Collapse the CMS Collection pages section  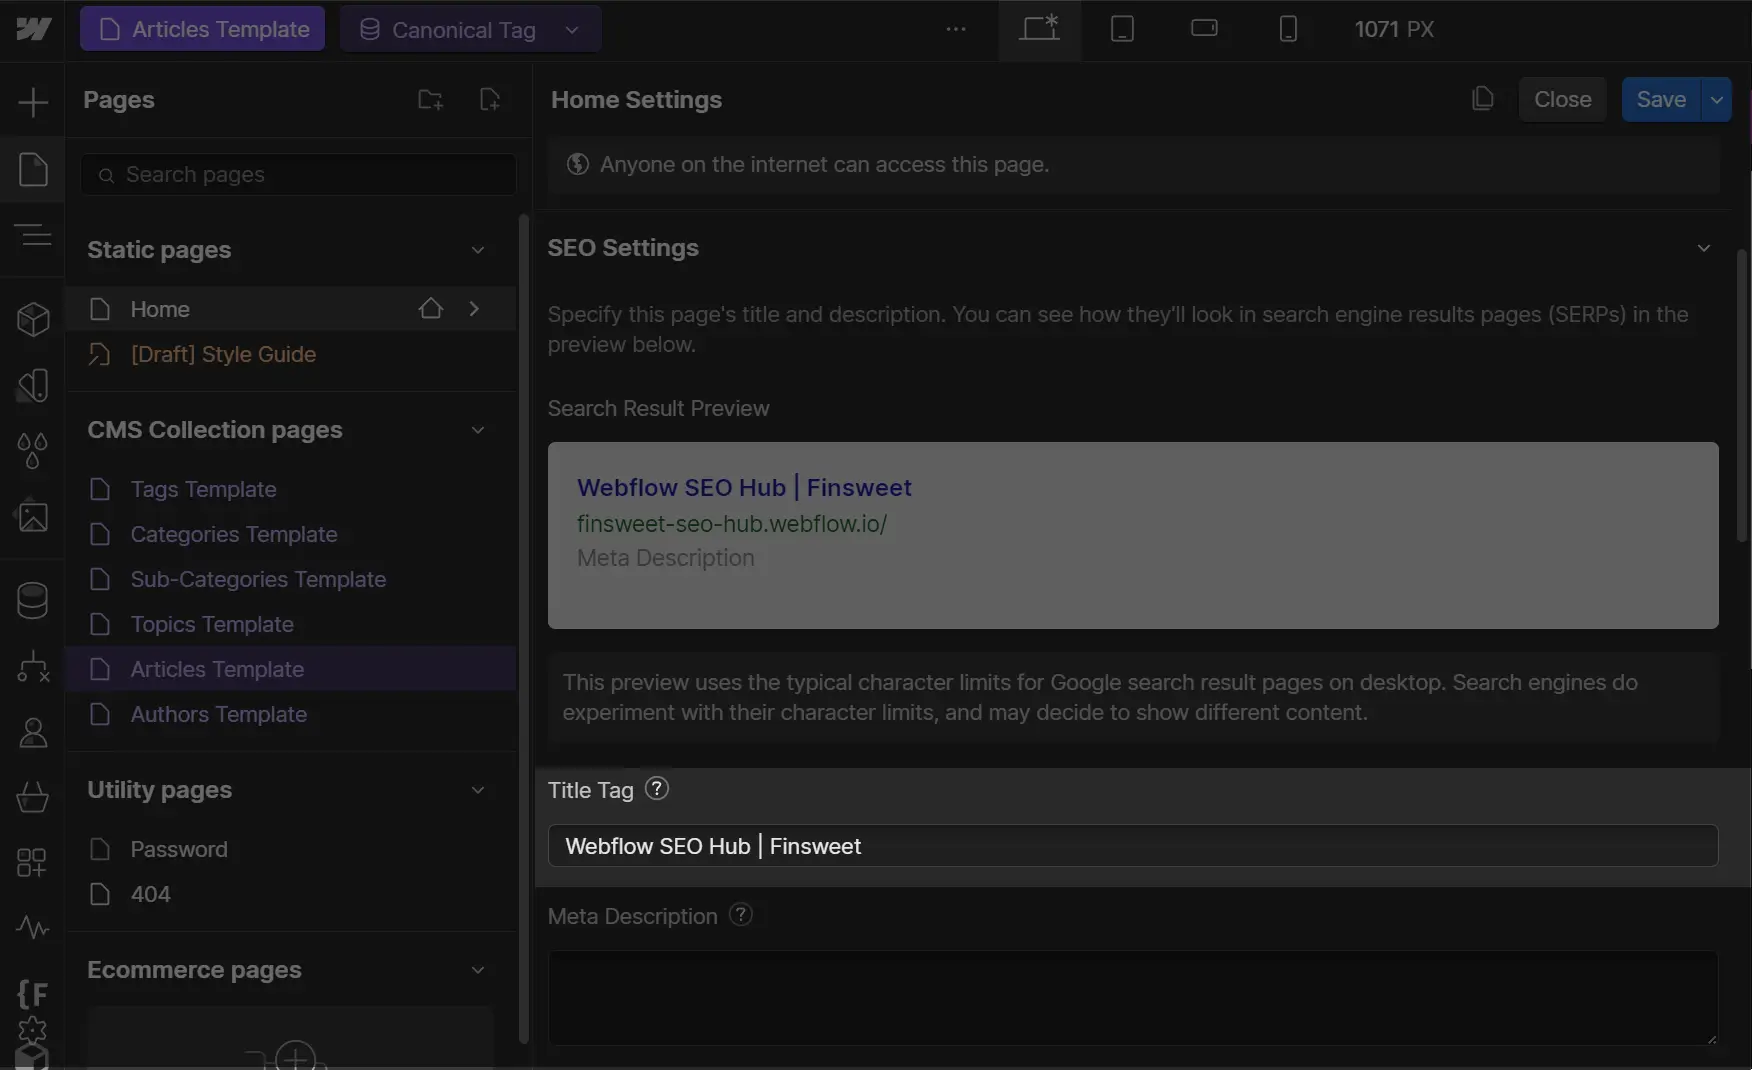pyautogui.click(x=478, y=430)
